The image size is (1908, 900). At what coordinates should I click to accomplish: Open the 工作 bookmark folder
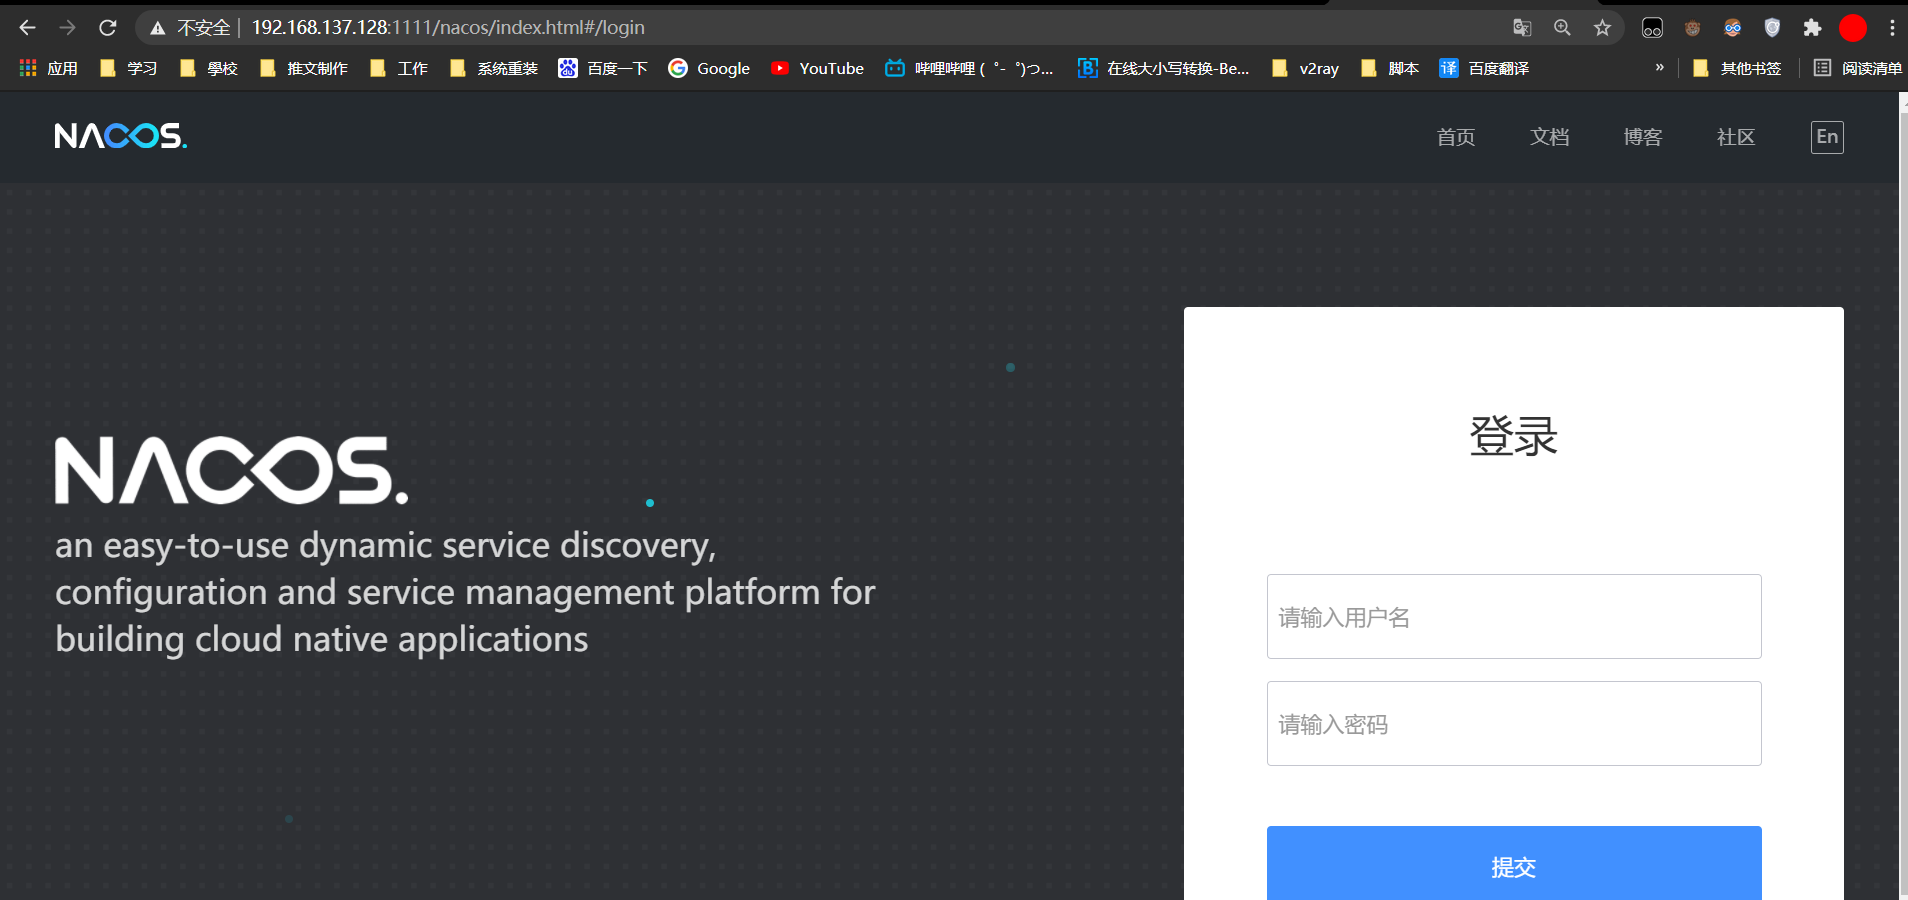[398, 68]
